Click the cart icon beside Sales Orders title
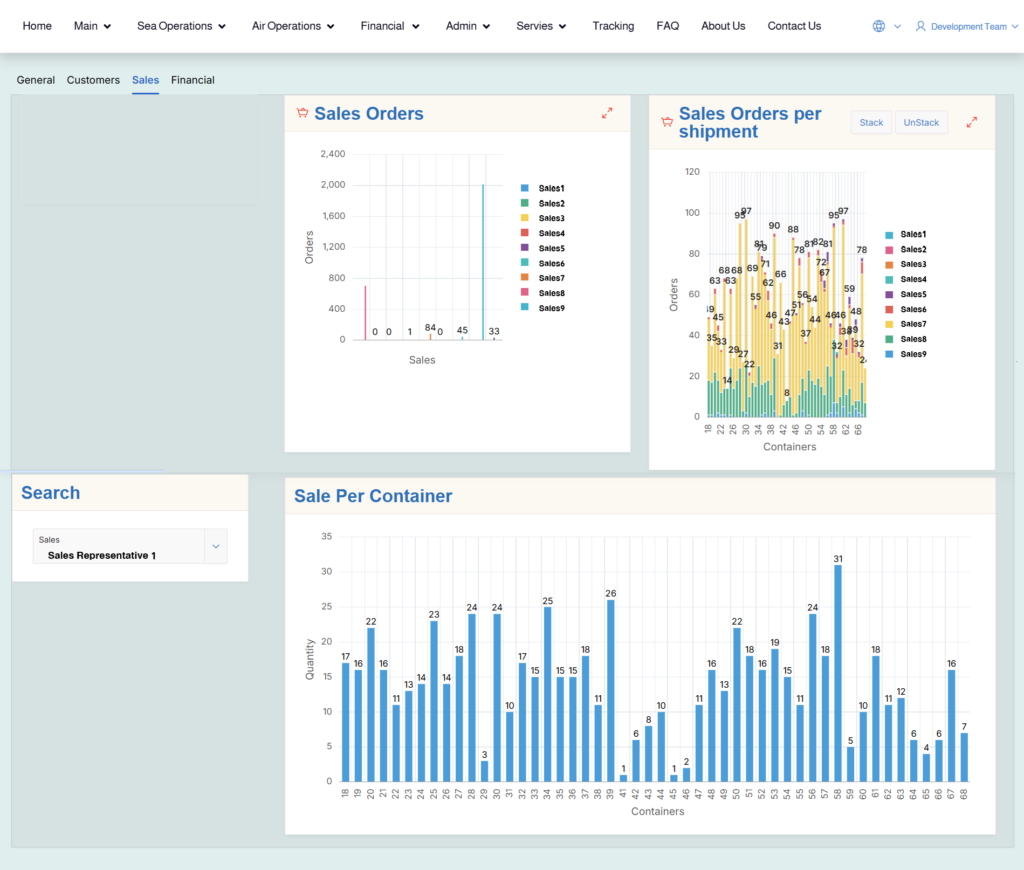The width and height of the screenshot is (1024, 870). 302,113
